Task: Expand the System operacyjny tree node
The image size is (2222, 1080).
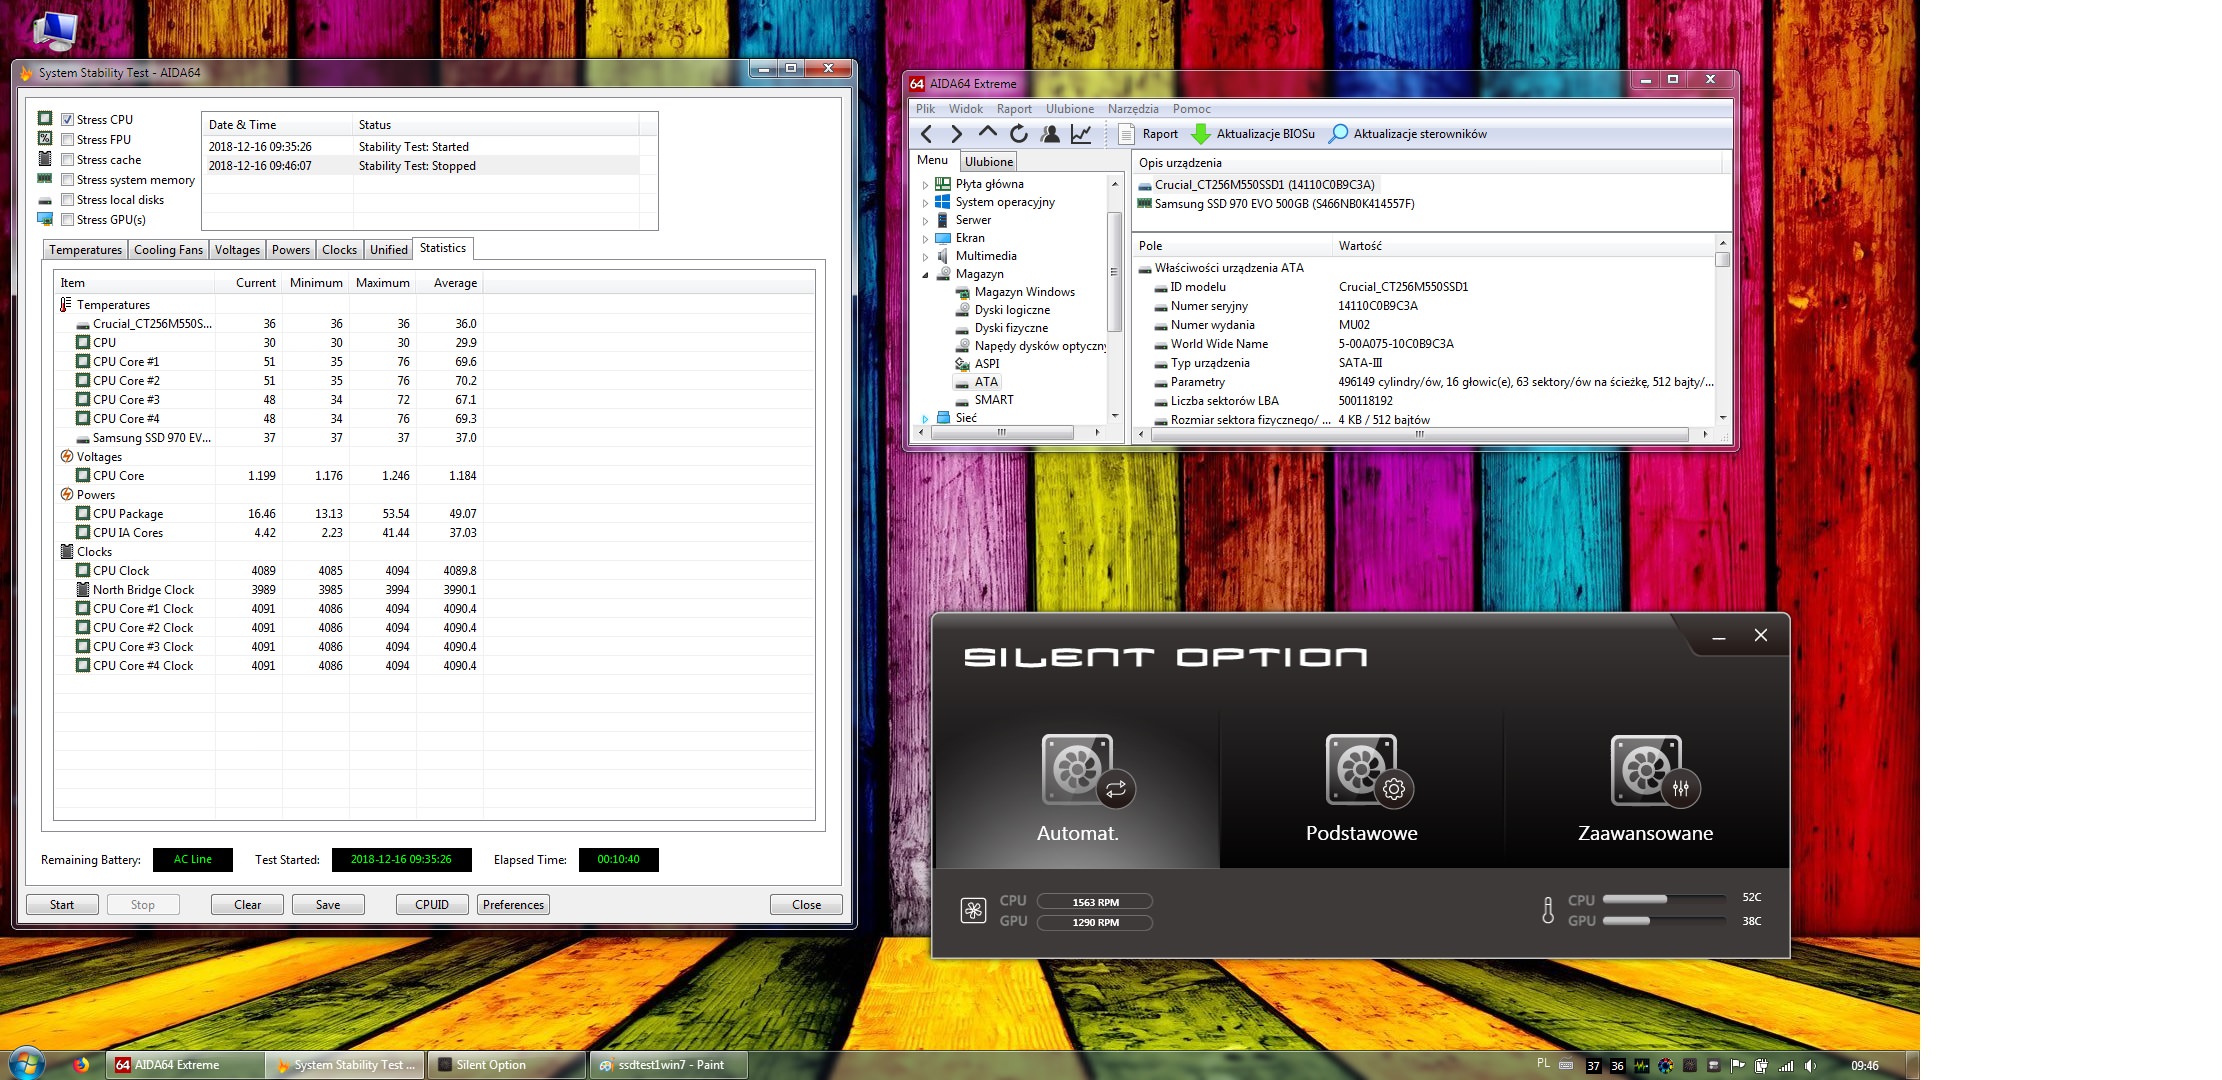Action: tap(925, 203)
